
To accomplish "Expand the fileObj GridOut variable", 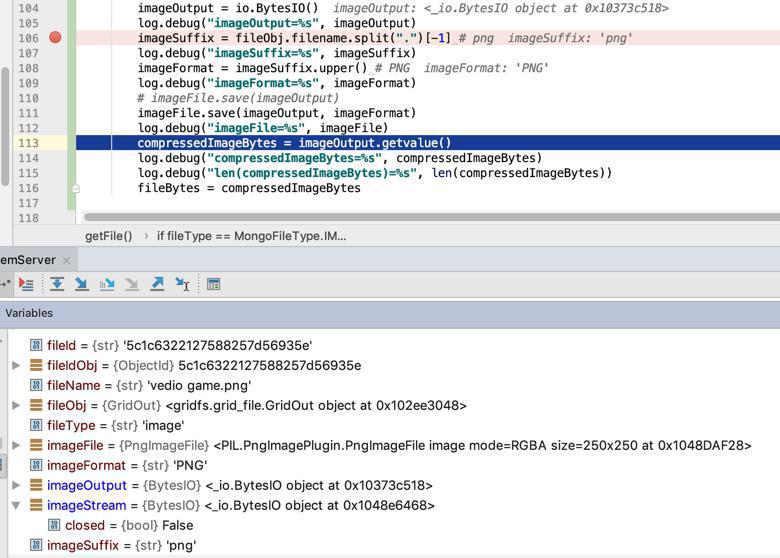I will pyautogui.click(x=16, y=405).
